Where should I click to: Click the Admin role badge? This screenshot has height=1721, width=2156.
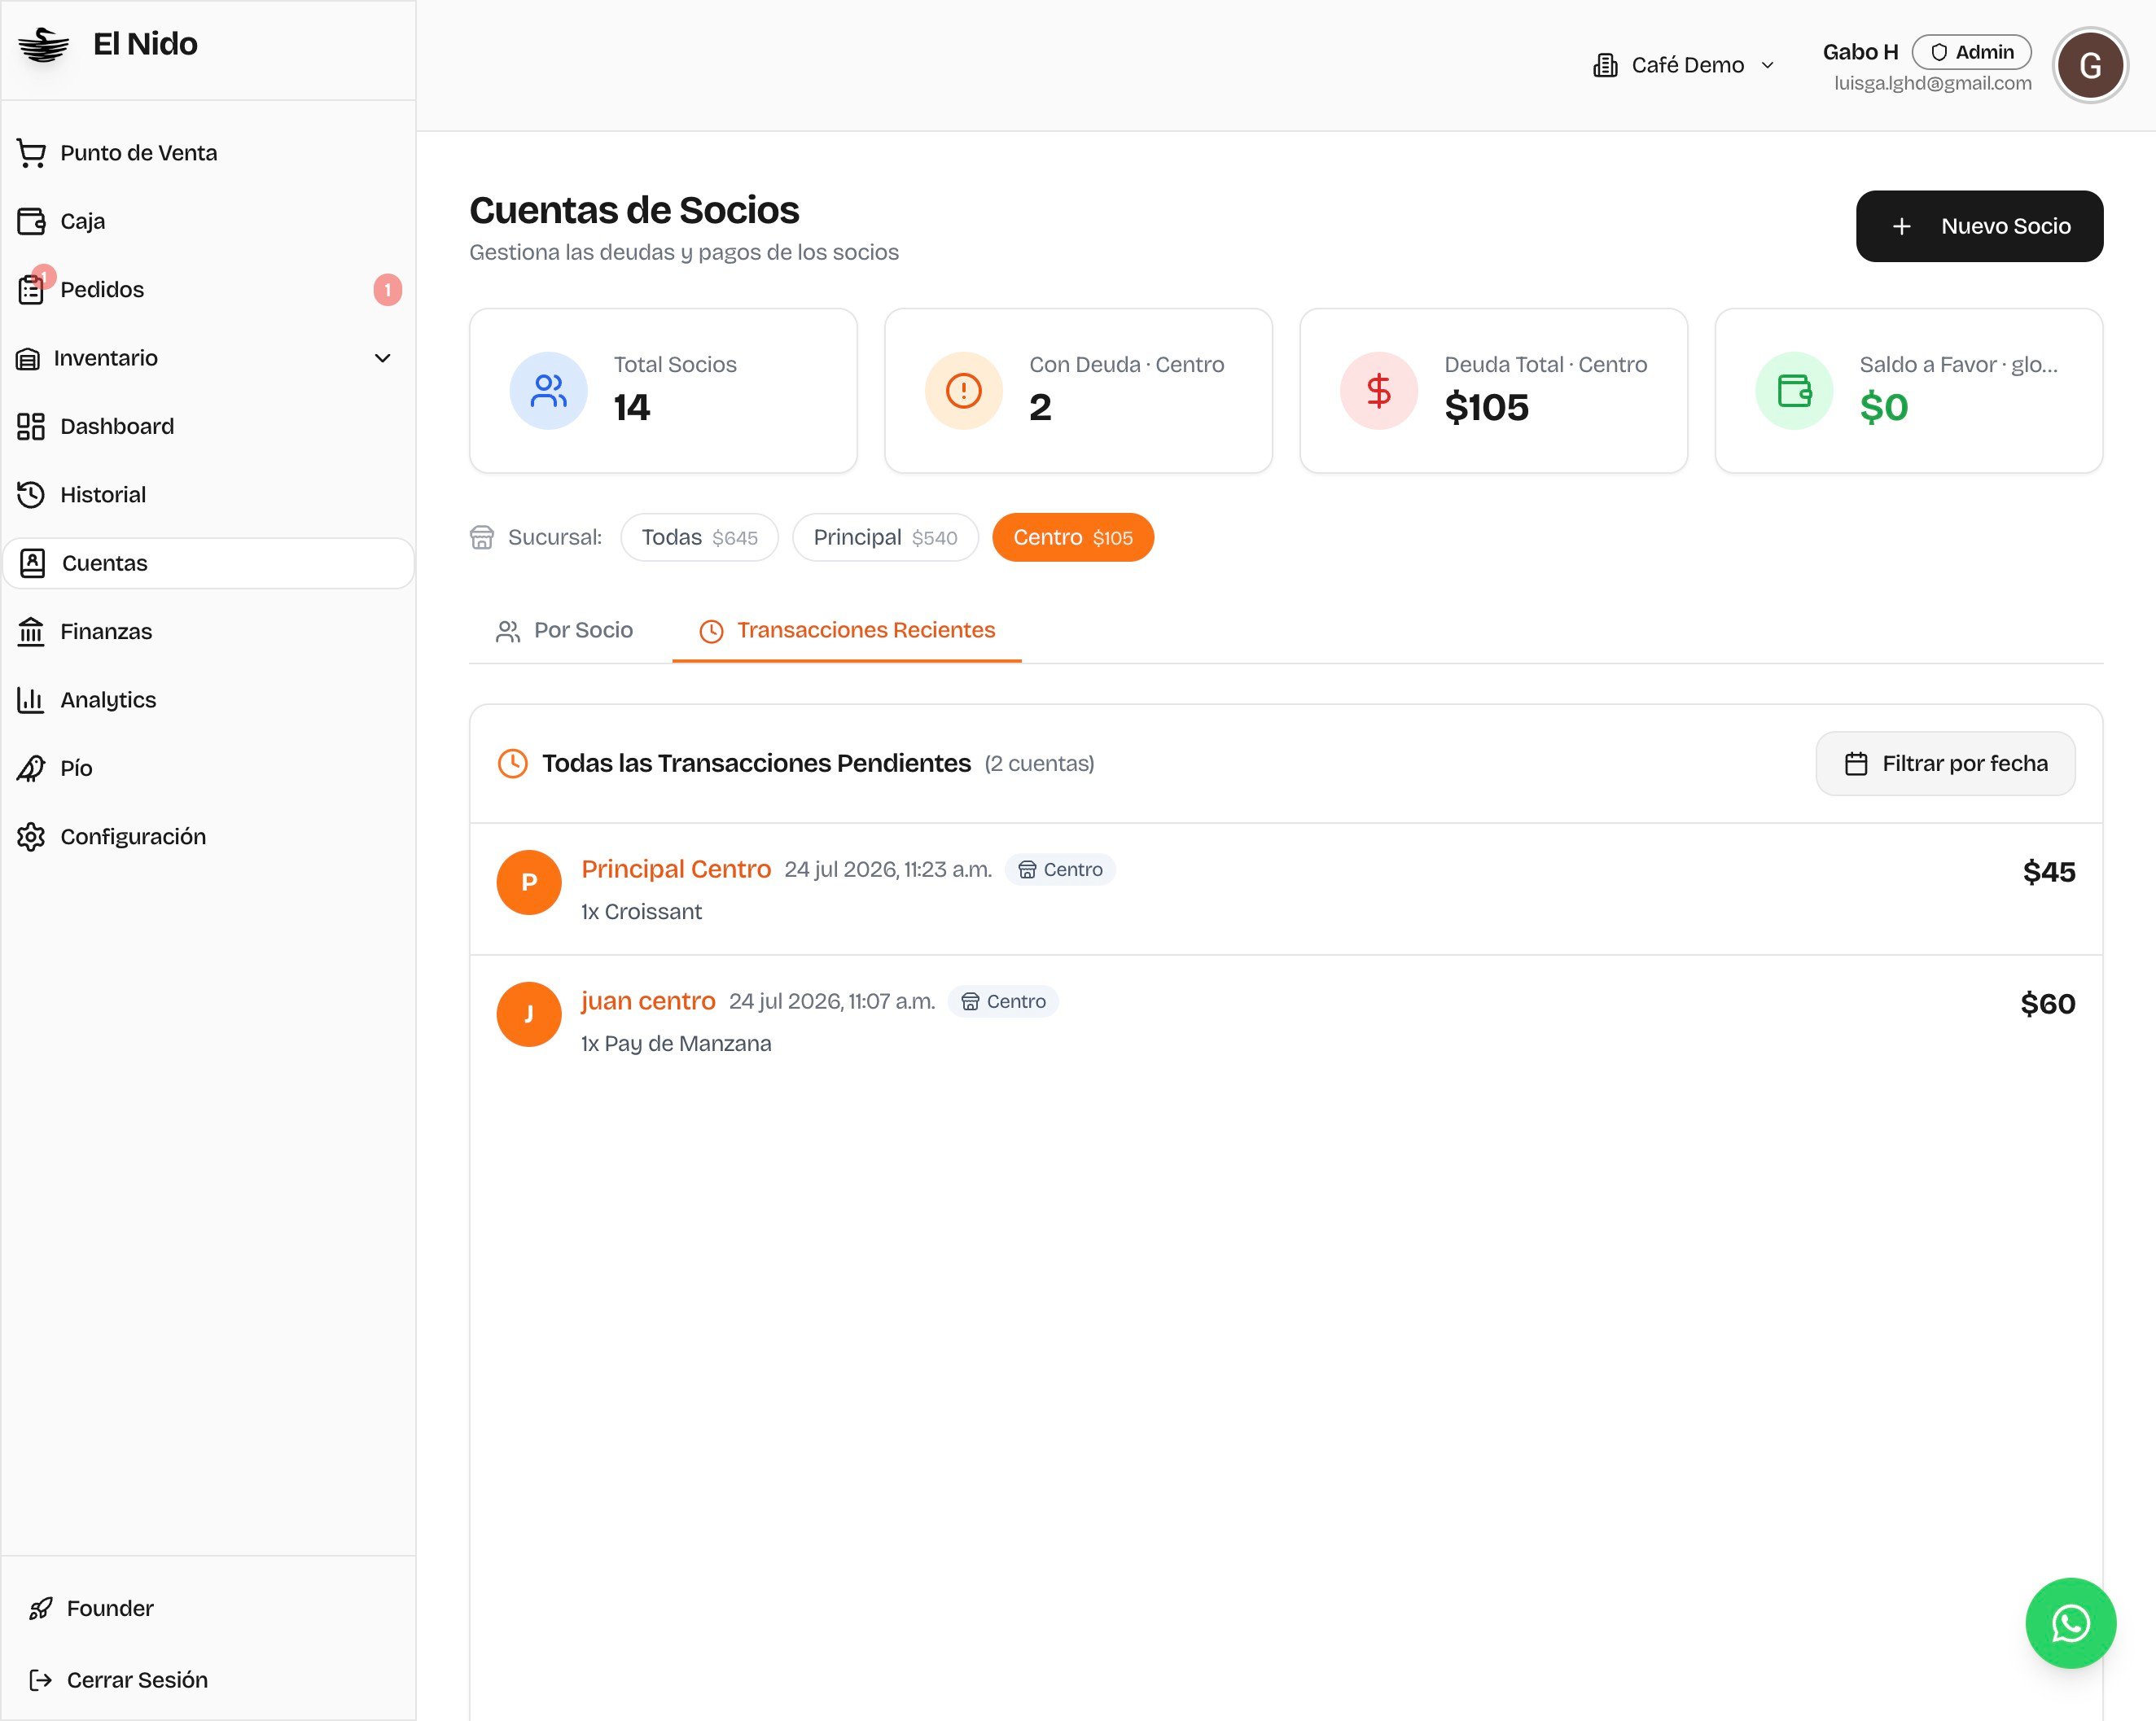[x=1972, y=52]
